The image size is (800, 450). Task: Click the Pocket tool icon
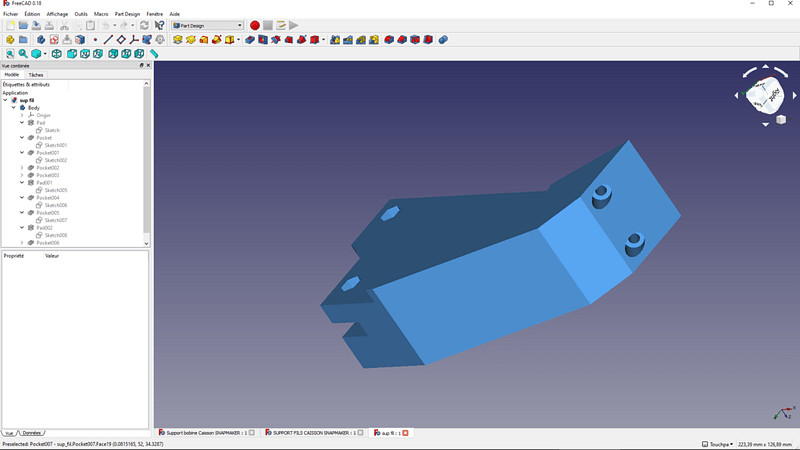(x=250, y=40)
